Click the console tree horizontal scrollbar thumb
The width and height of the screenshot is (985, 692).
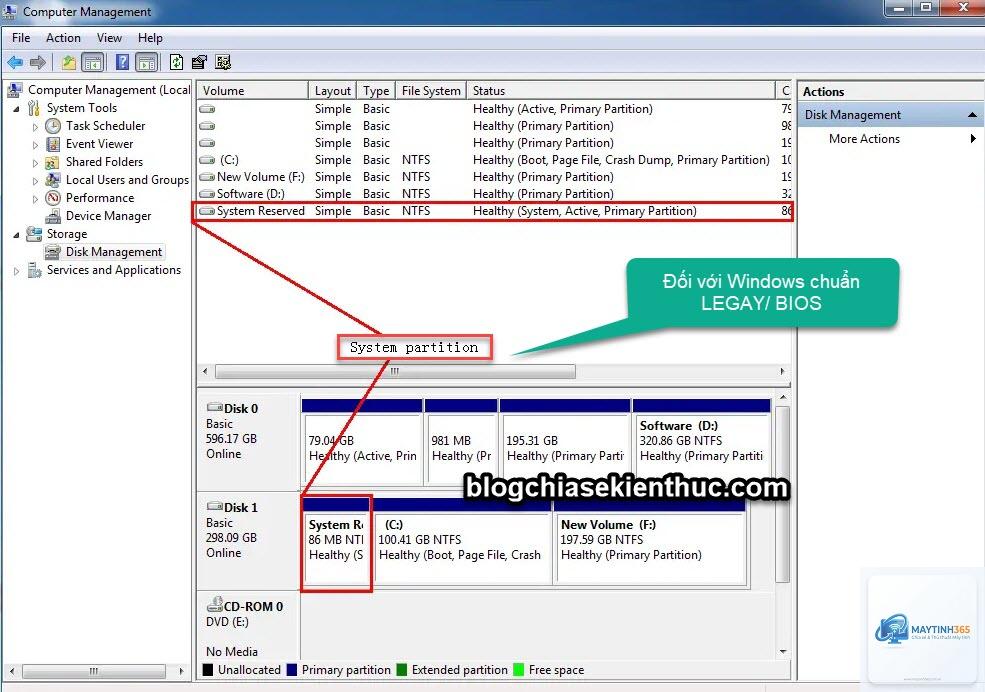tap(94, 671)
